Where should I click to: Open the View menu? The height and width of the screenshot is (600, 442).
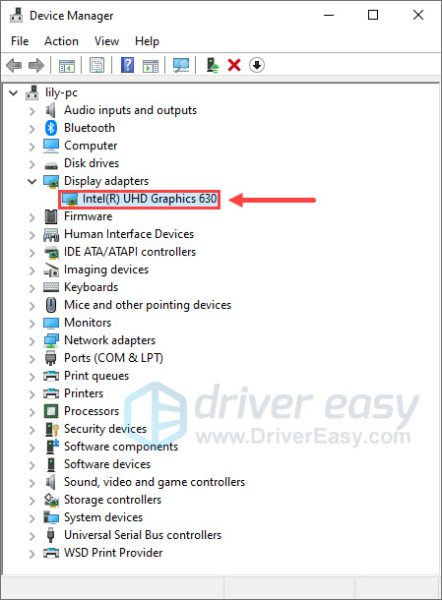click(106, 41)
